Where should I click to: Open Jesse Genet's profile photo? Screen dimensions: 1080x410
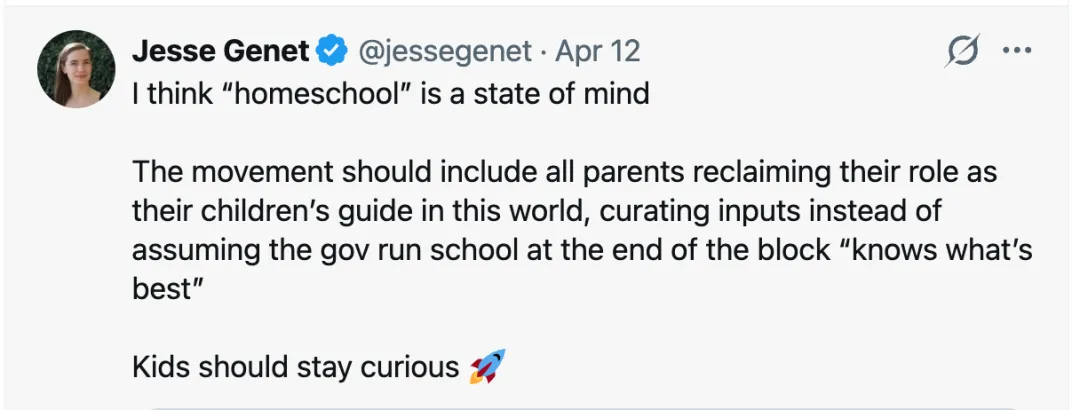pyautogui.click(x=75, y=69)
